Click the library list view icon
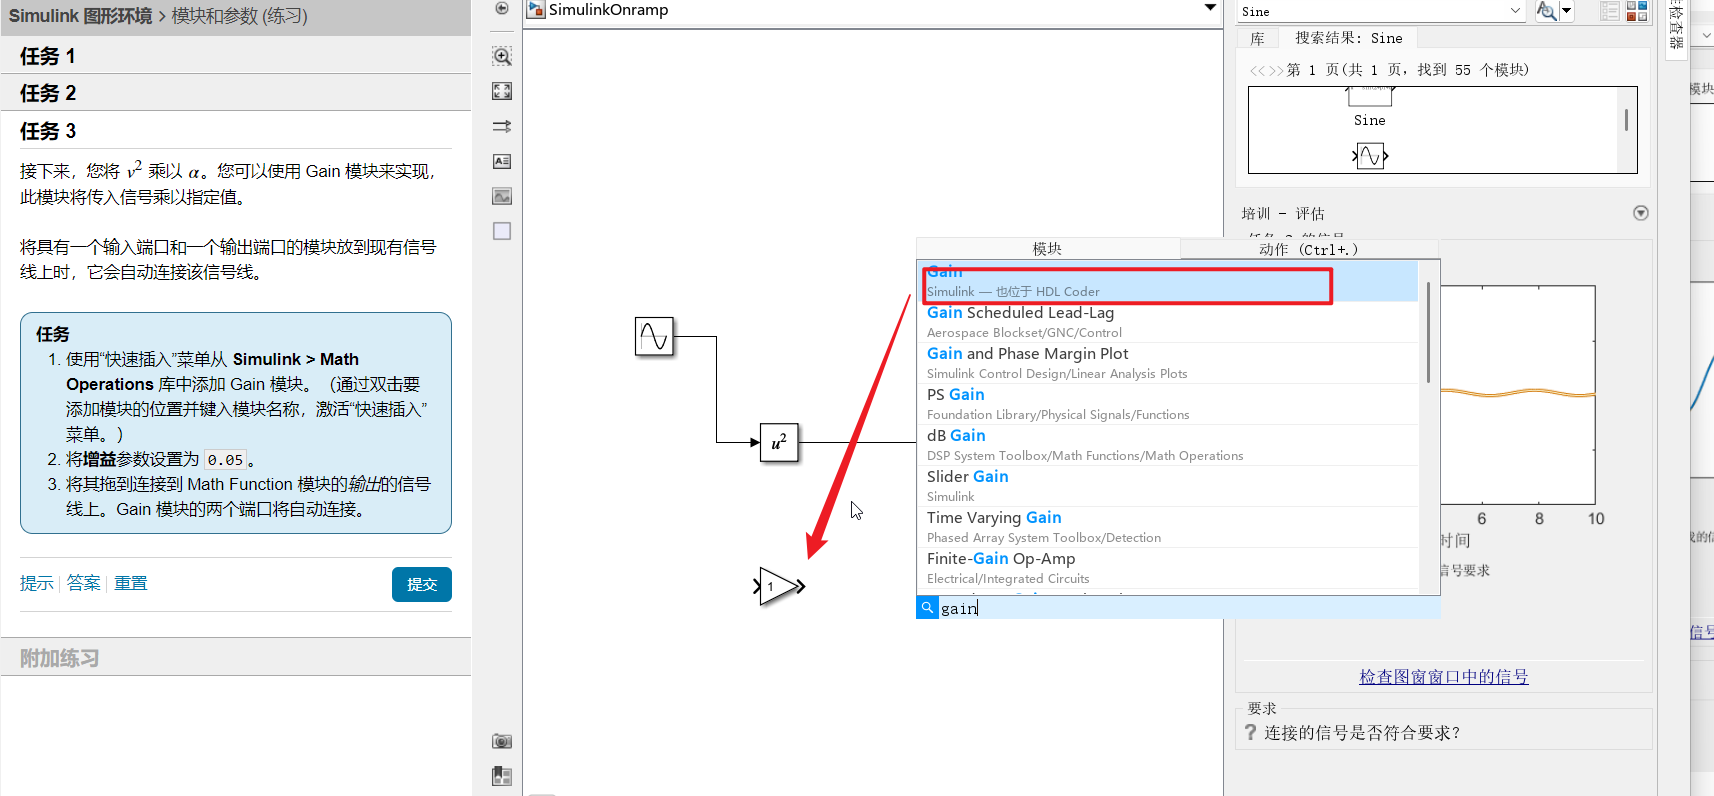 [1610, 11]
